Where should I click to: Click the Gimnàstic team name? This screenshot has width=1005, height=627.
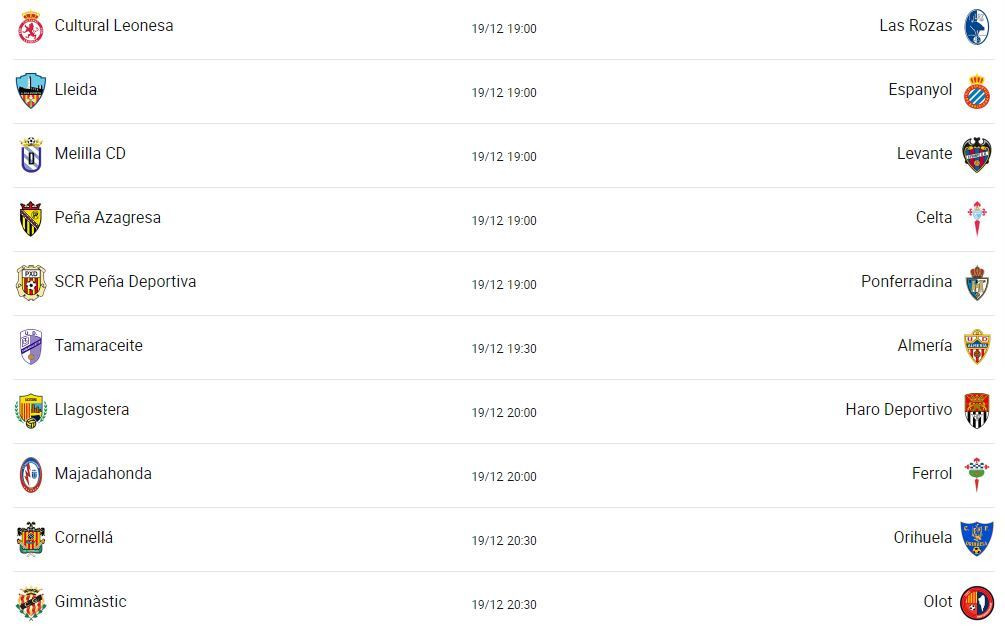[90, 601]
